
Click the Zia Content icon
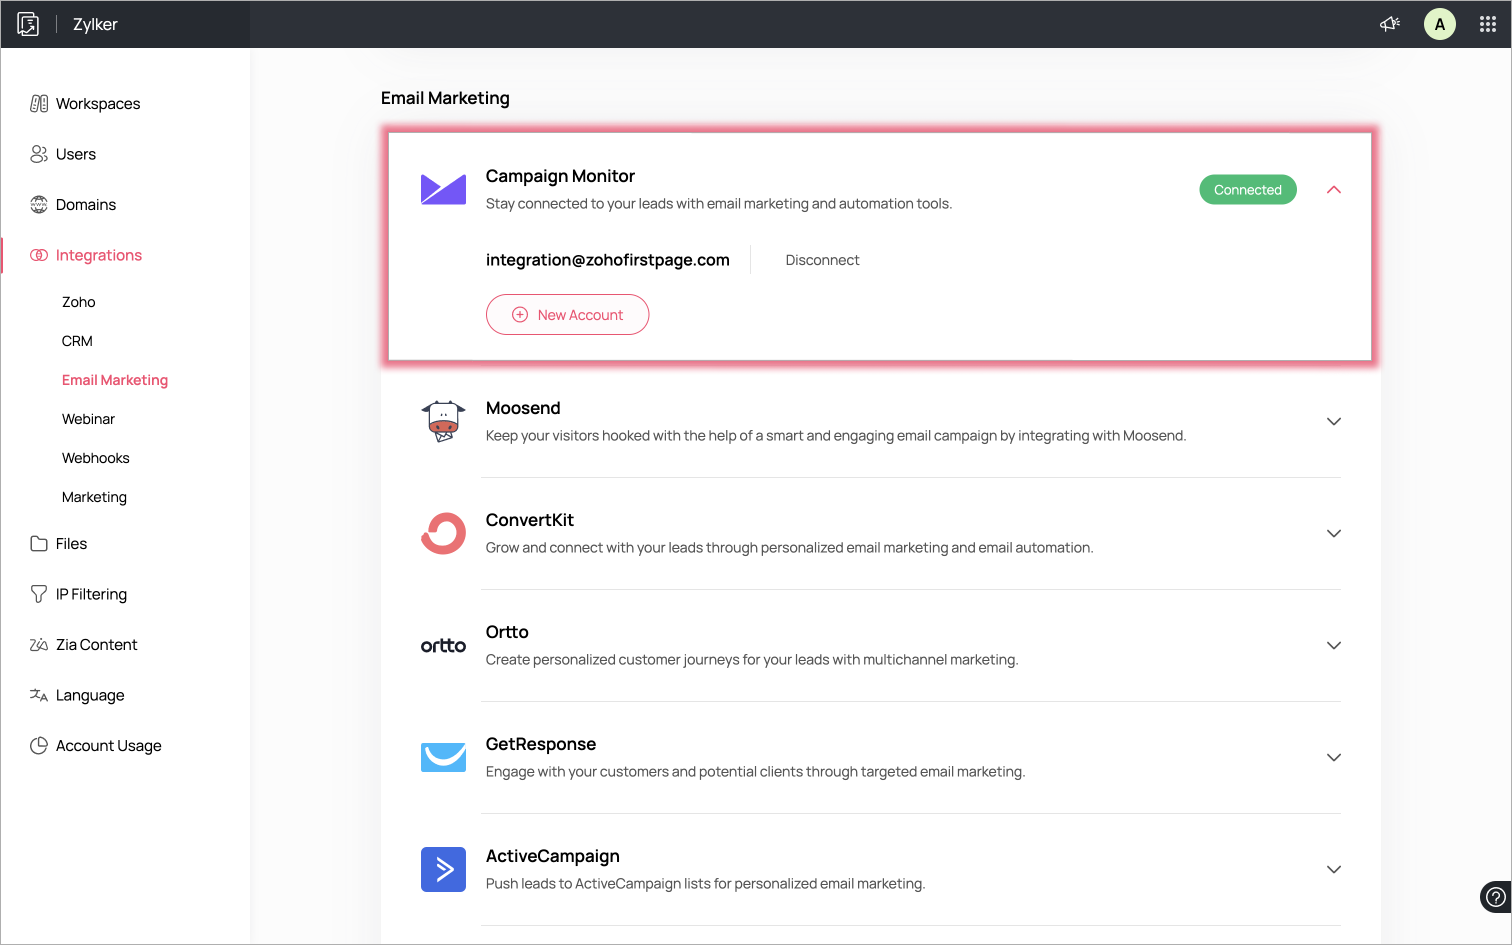coord(39,645)
